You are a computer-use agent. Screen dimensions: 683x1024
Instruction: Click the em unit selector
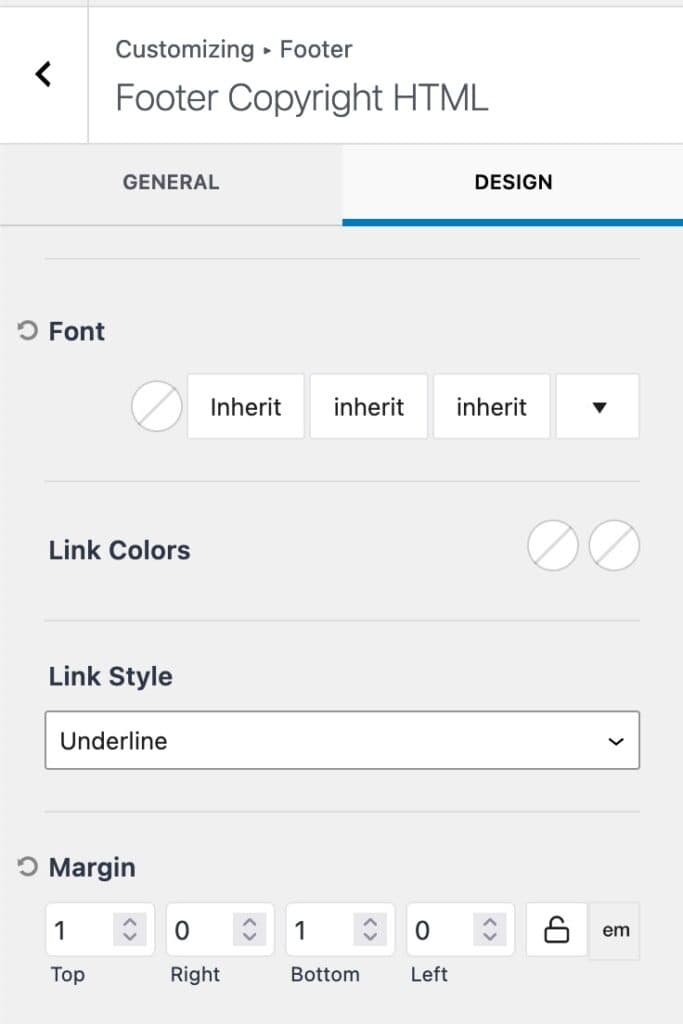[614, 930]
